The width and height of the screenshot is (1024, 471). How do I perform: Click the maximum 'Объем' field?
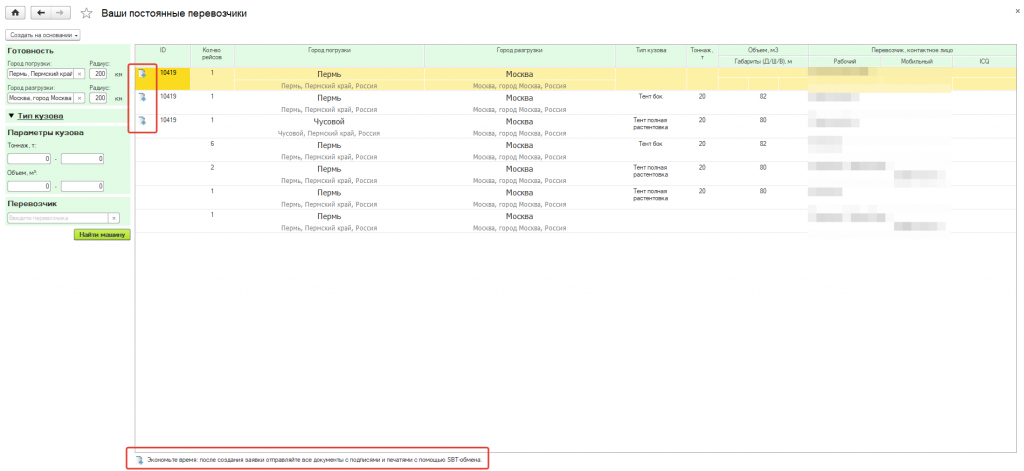[82, 186]
